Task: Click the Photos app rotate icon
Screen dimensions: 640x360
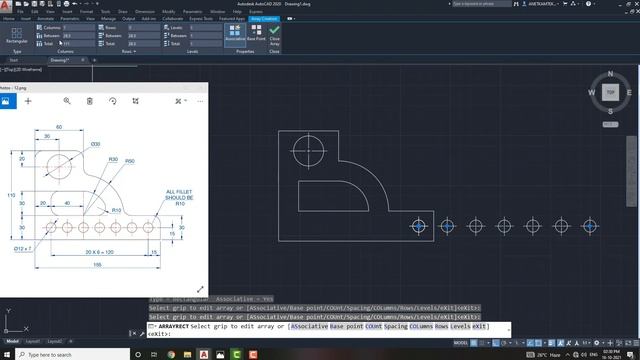Action: click(113, 101)
